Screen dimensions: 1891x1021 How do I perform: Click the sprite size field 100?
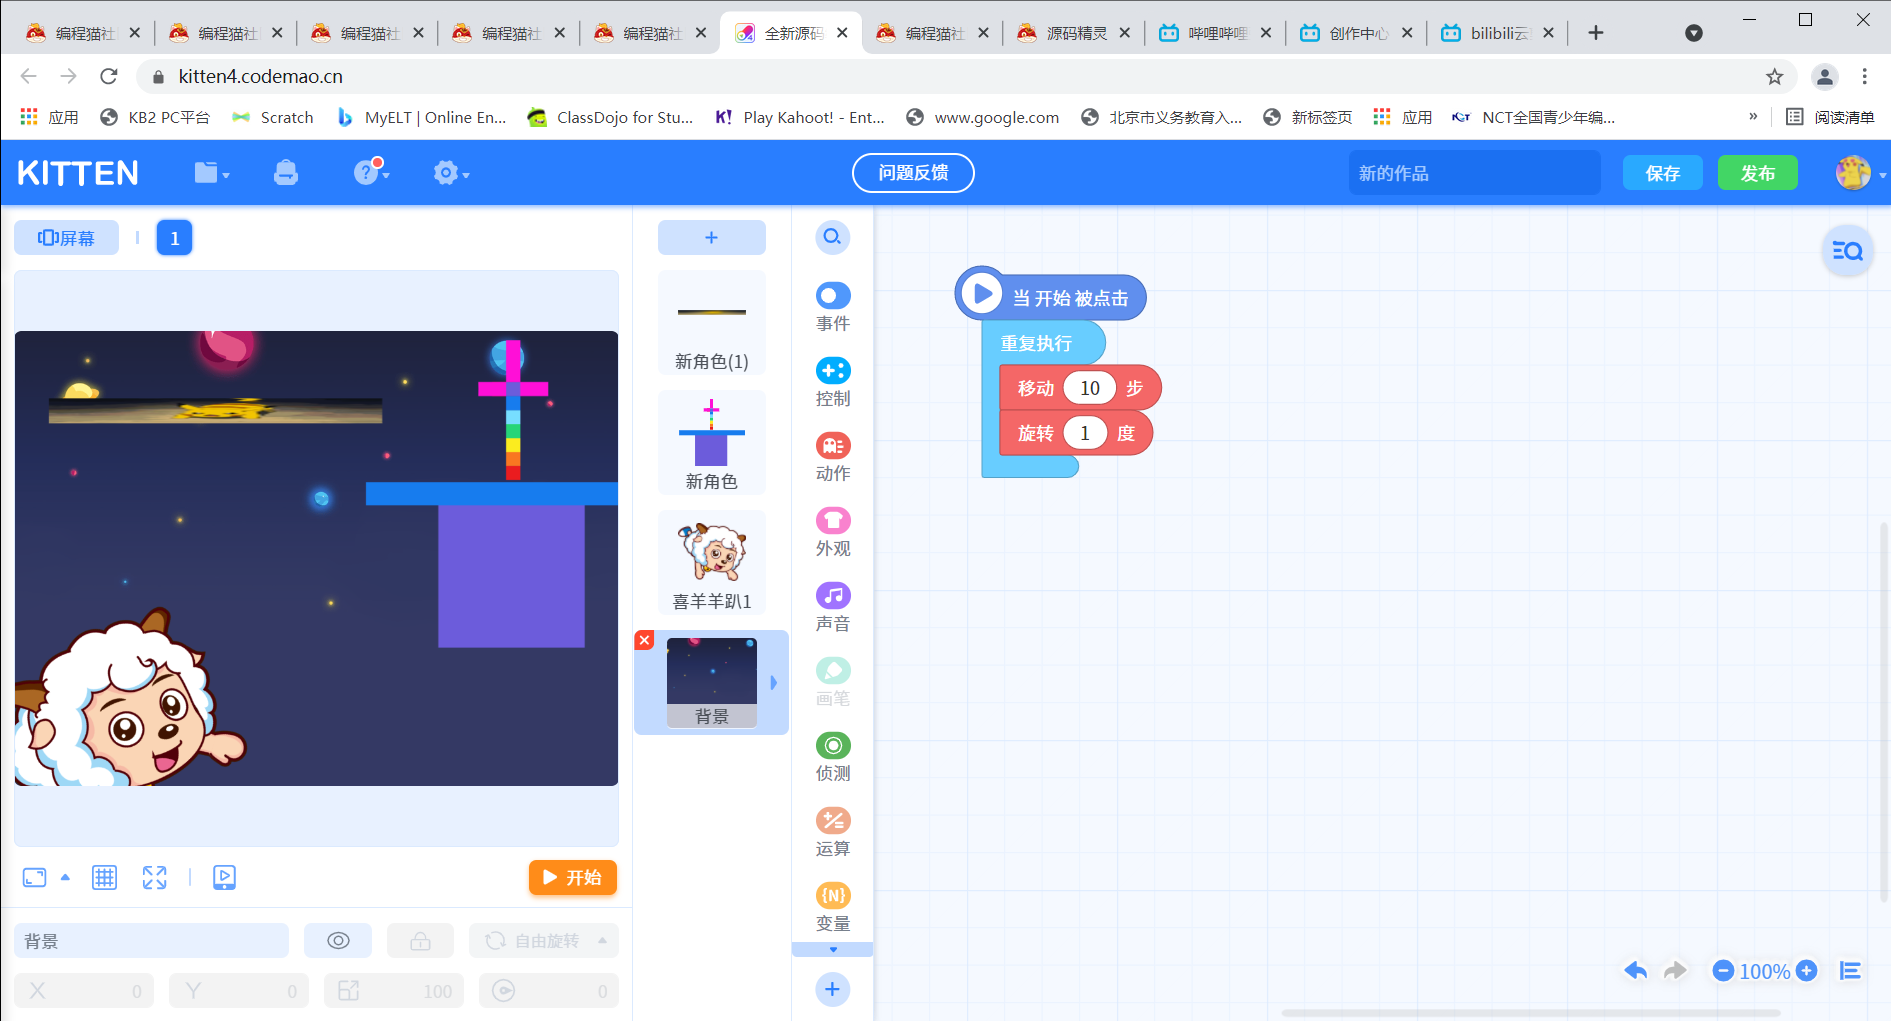[394, 990]
